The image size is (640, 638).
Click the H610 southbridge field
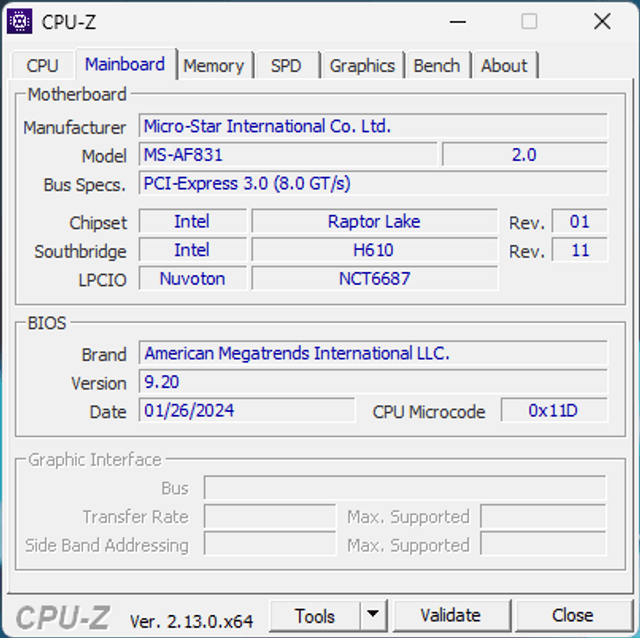[x=374, y=250]
